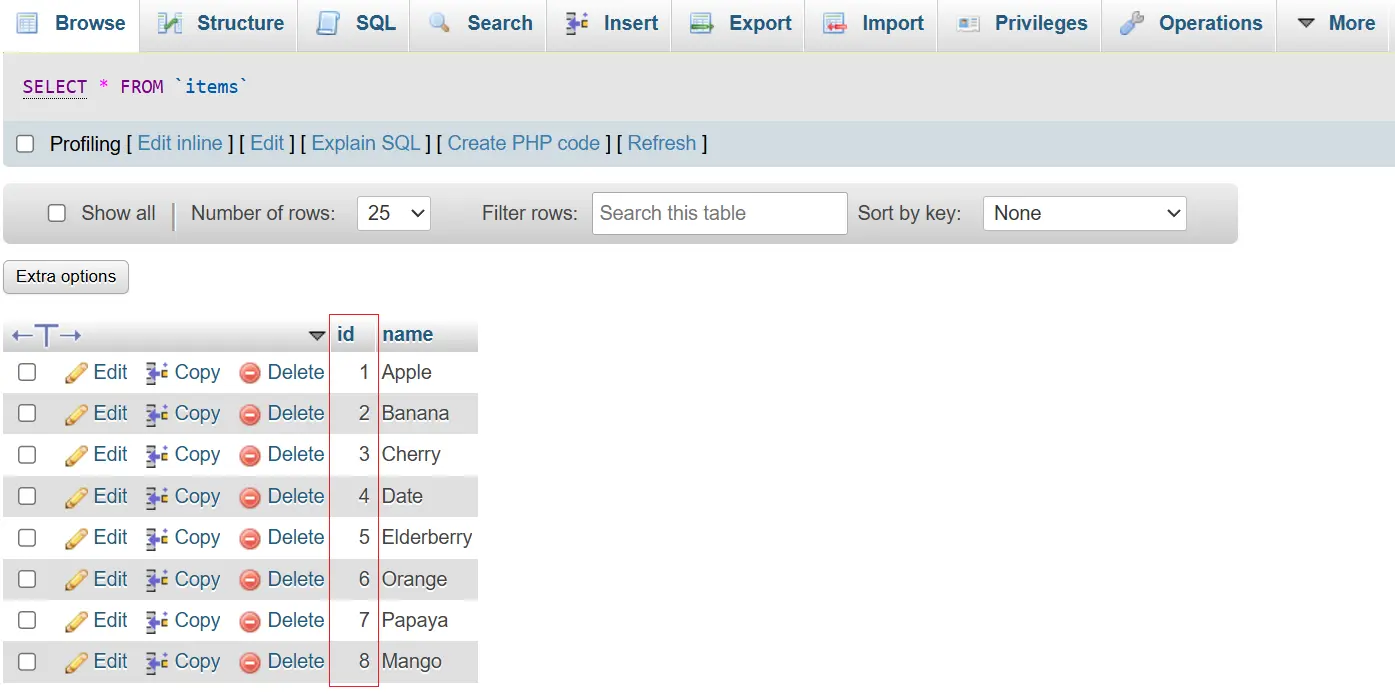Click the pencil icon in Elderberry row
The width and height of the screenshot is (1395, 699).
pyautogui.click(x=76, y=538)
